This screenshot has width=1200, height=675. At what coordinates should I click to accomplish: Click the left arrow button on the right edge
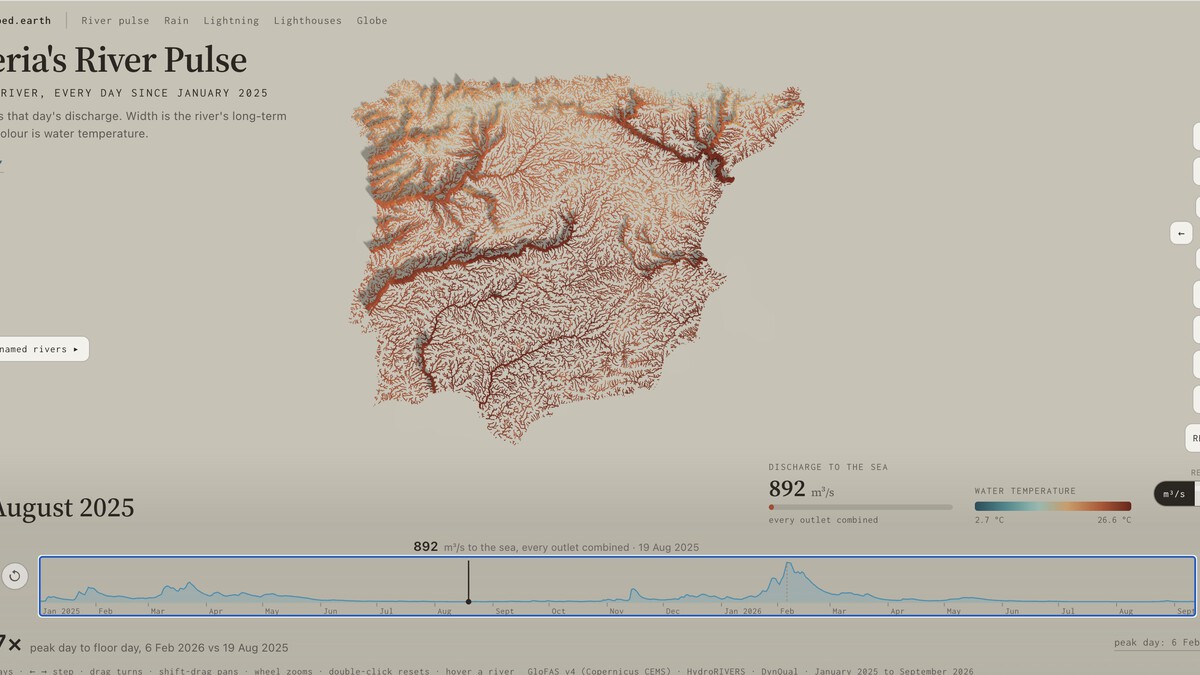coord(1181,233)
